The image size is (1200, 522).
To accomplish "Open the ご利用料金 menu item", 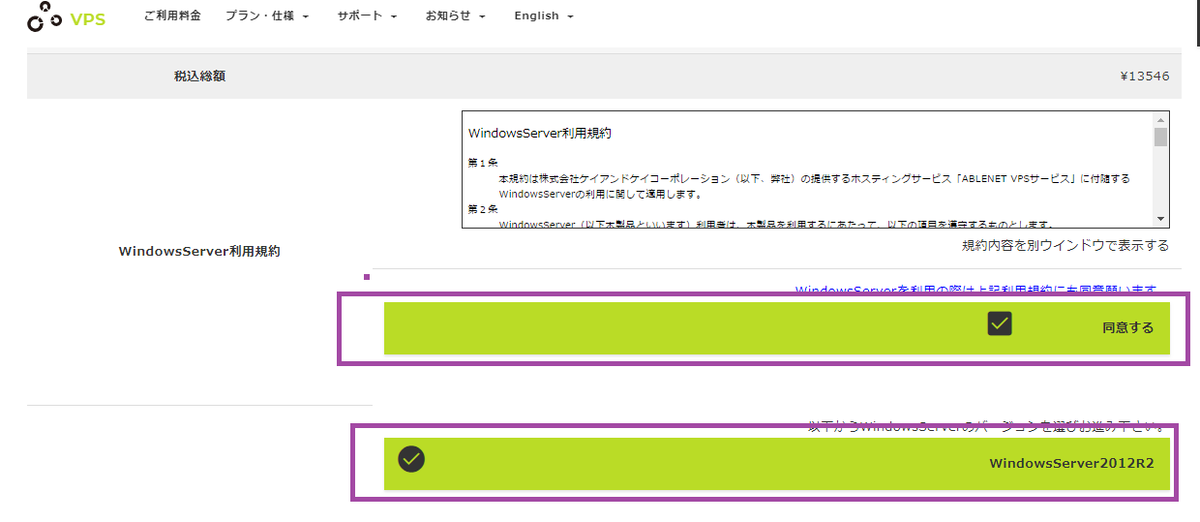I will pos(172,16).
